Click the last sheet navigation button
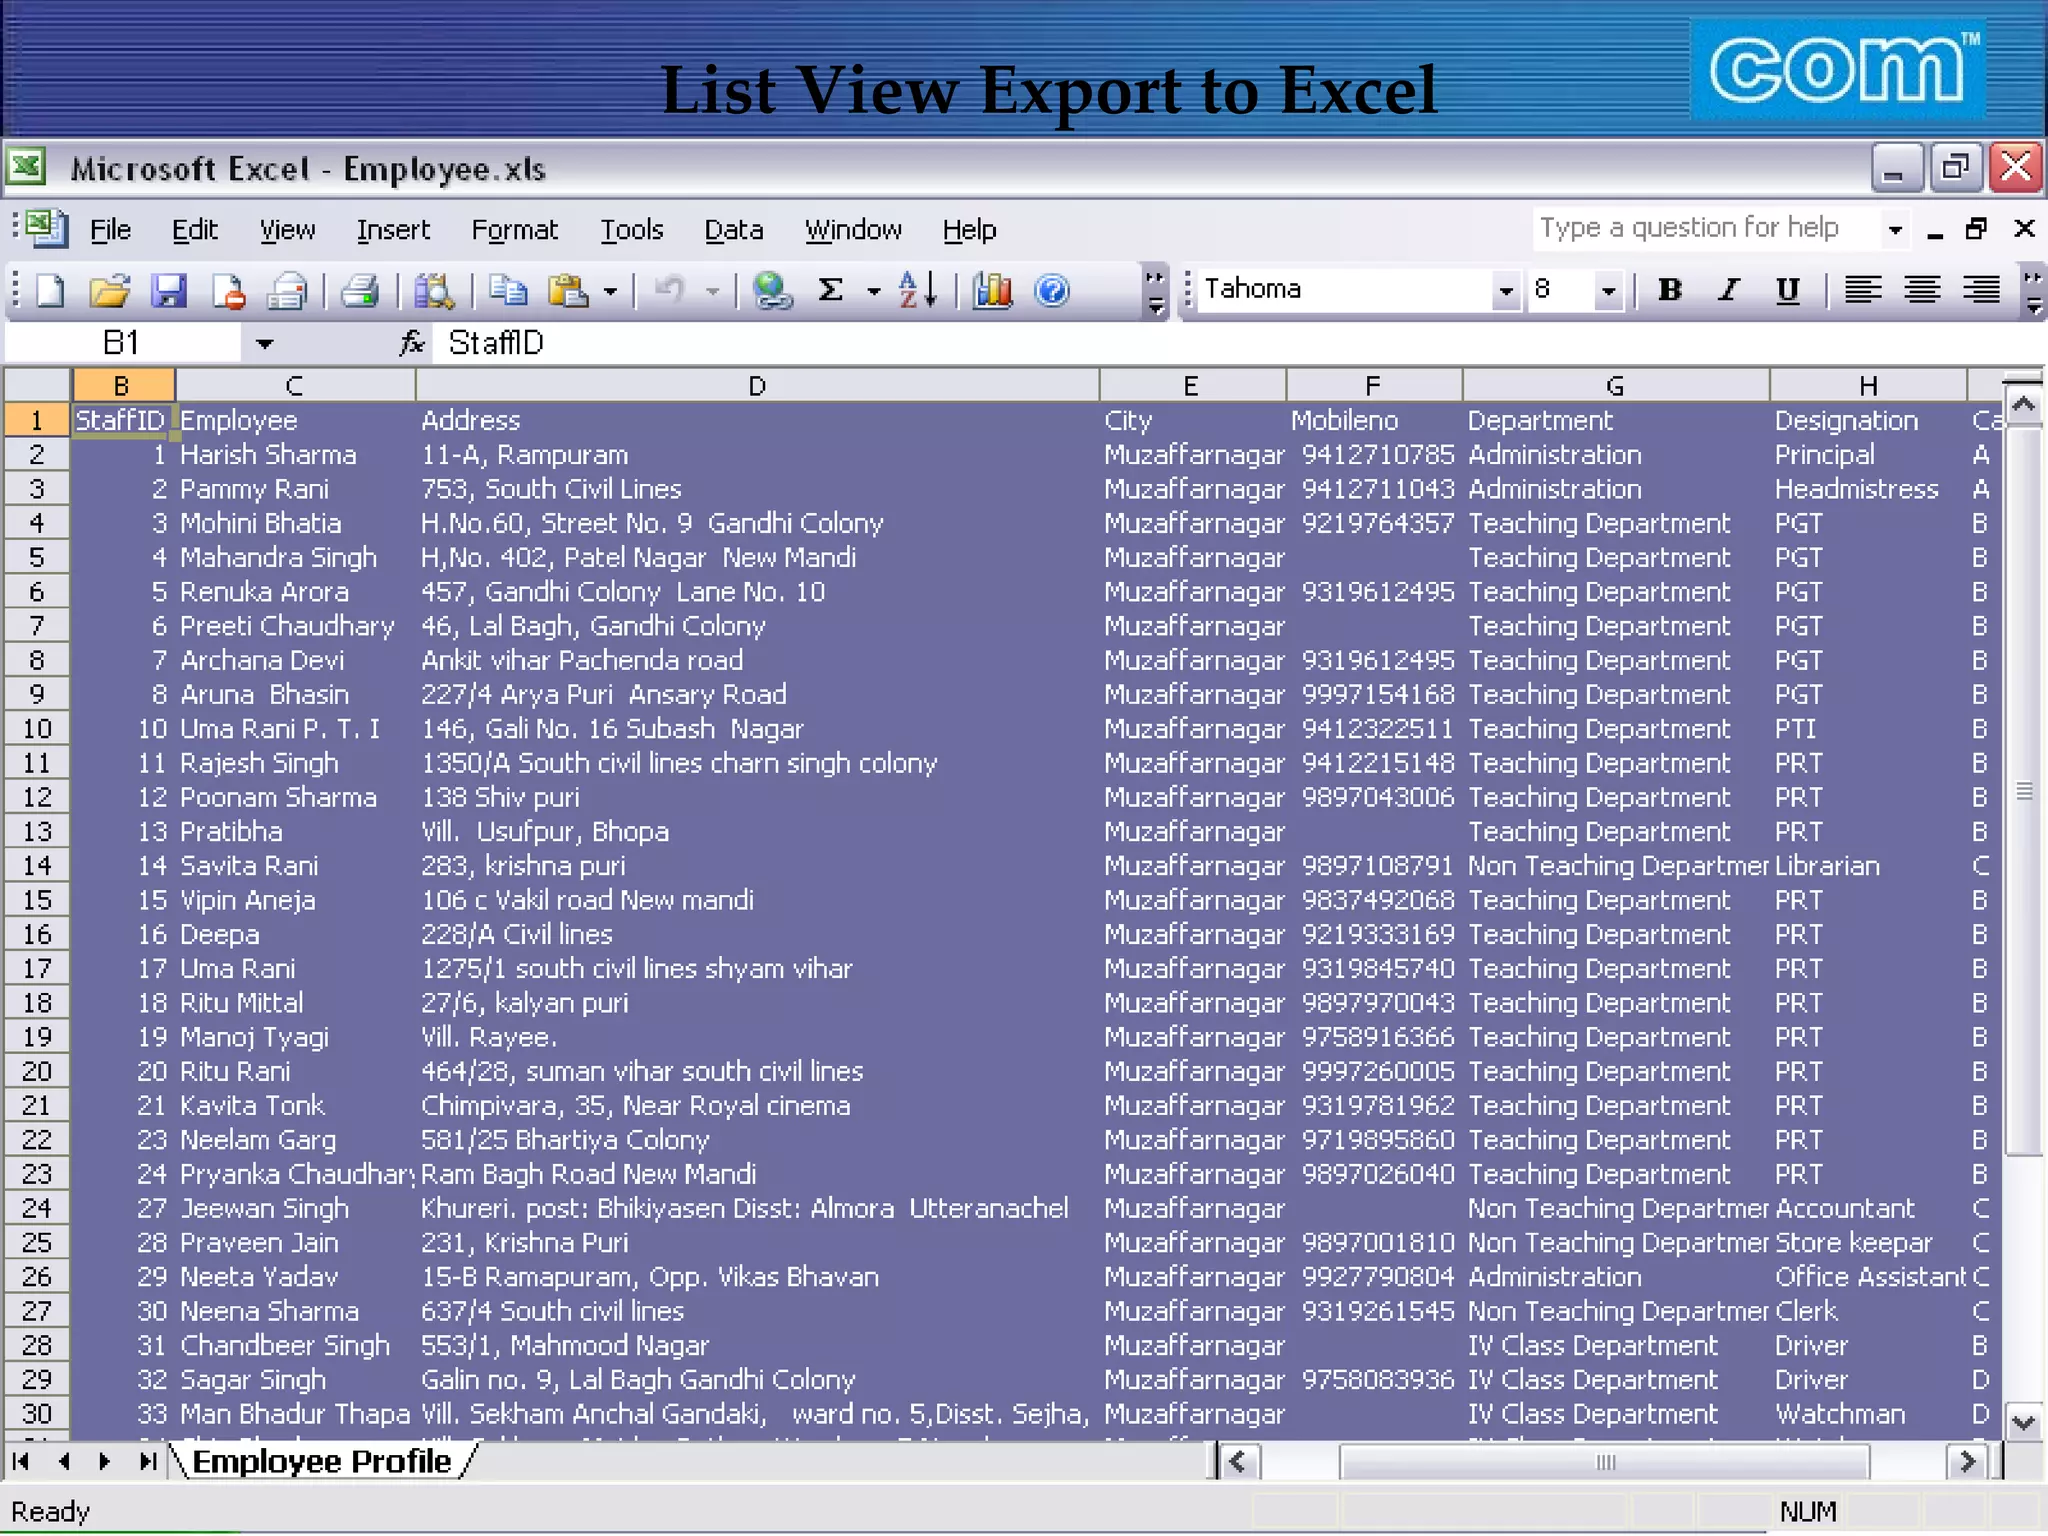Screen dimensions: 2048x1536 click(148, 1462)
